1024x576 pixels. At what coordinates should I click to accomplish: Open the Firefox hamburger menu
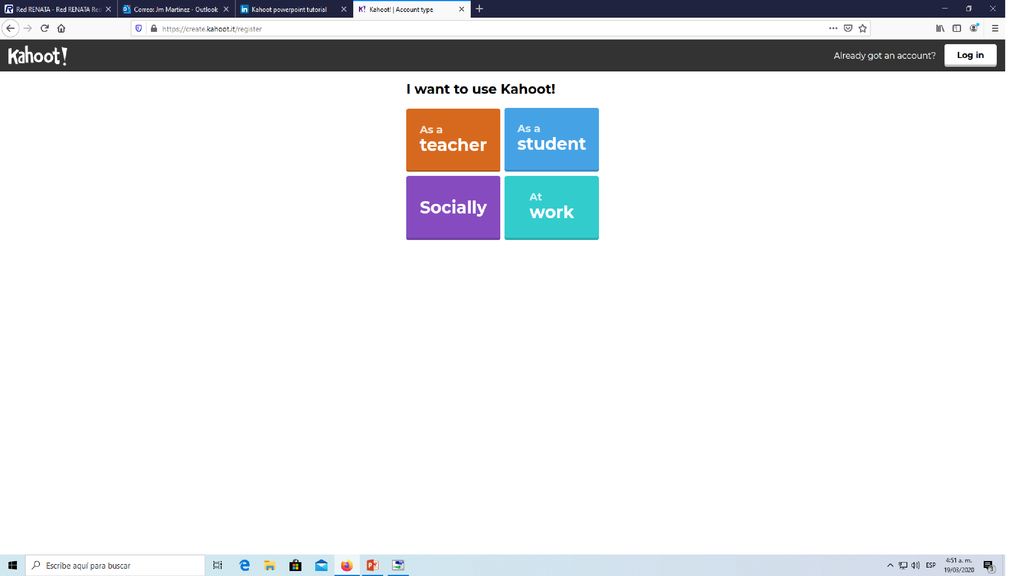click(x=995, y=28)
